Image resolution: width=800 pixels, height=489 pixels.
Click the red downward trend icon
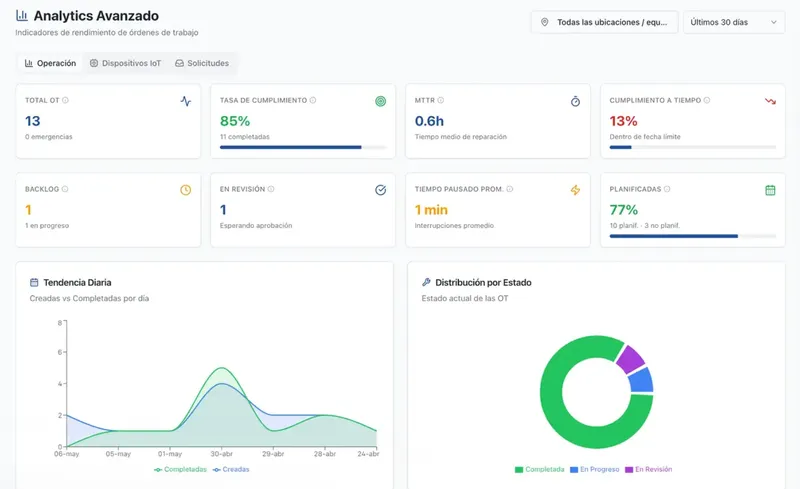click(770, 101)
